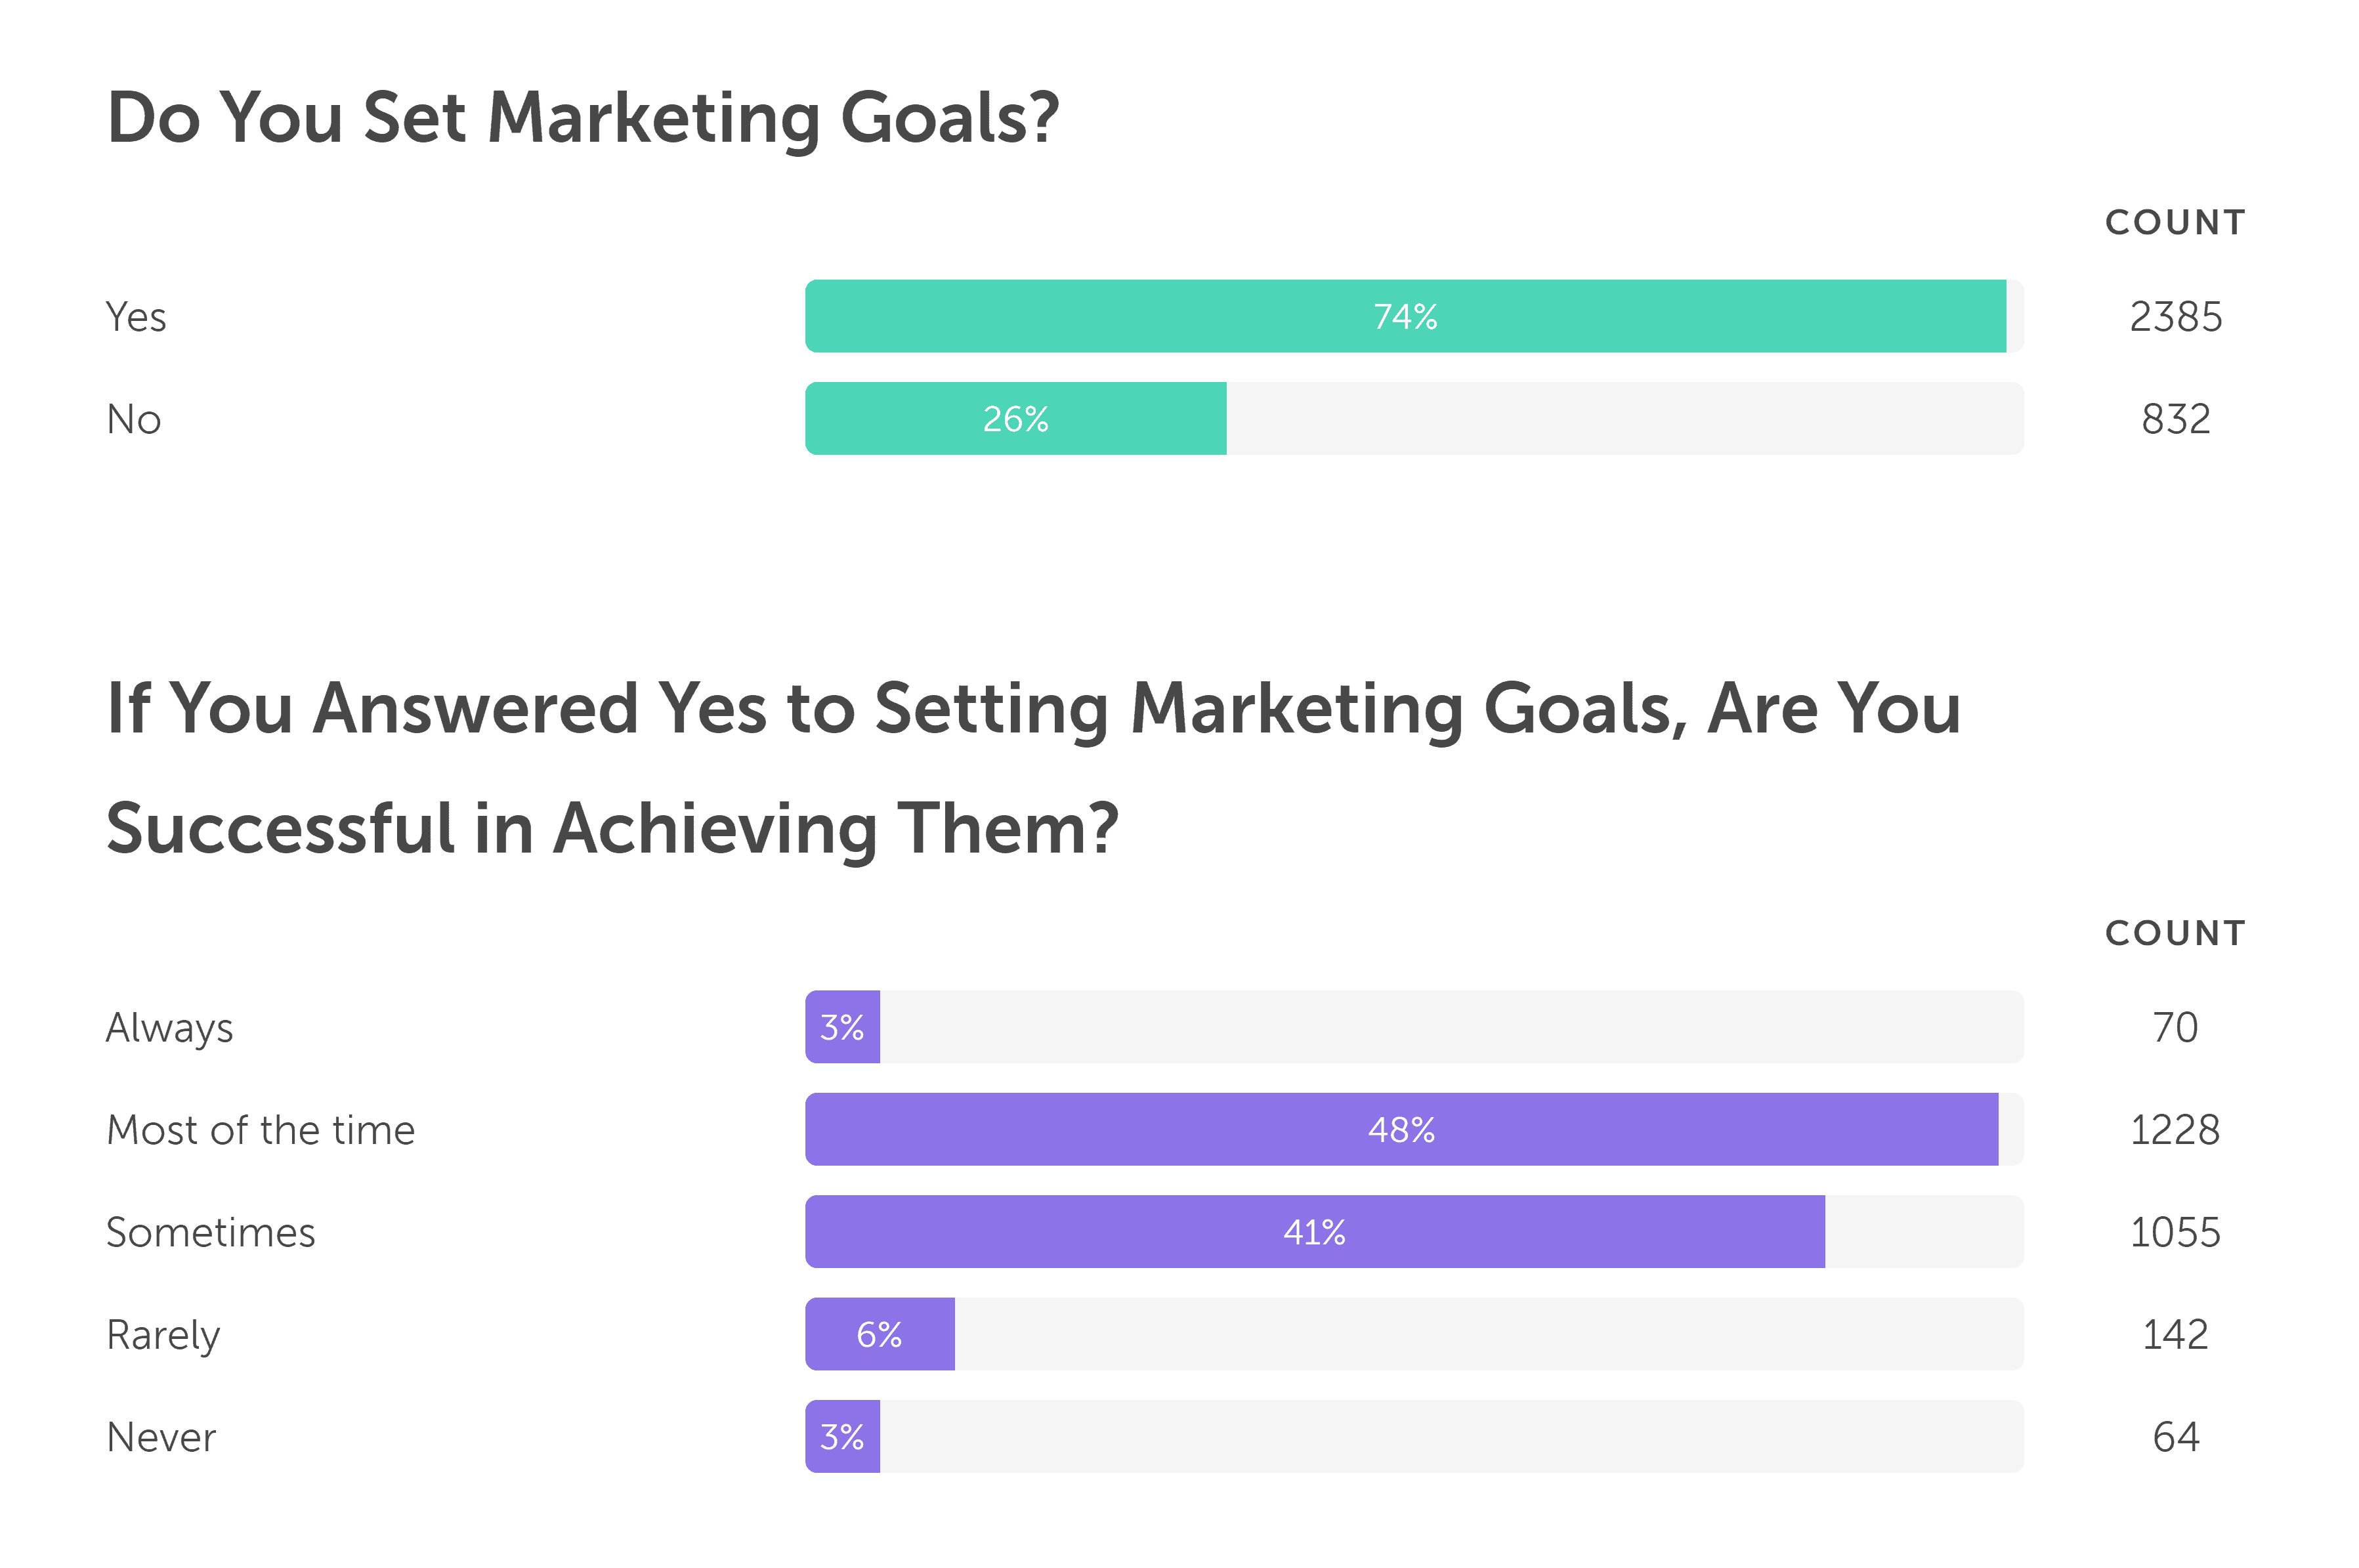Screen dimensions: 2359x1568
Task: Select the purple 48% bar
Action: coord(1401,1129)
